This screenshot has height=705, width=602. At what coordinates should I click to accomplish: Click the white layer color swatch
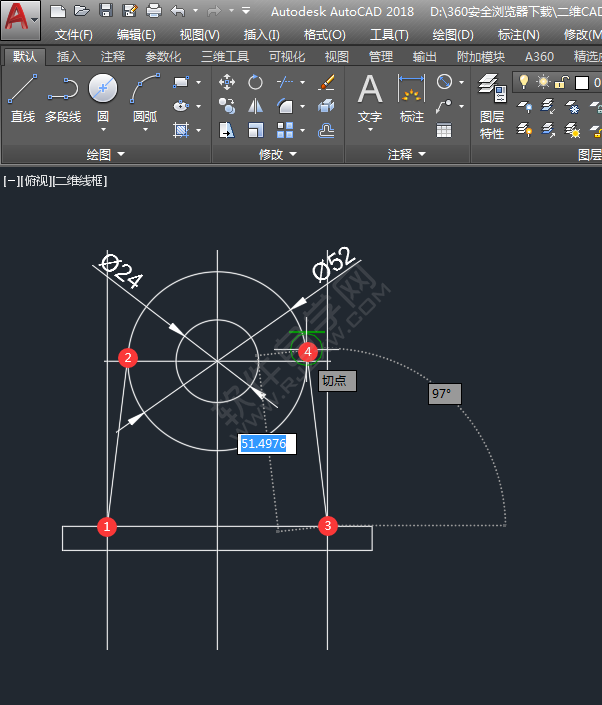tap(582, 82)
